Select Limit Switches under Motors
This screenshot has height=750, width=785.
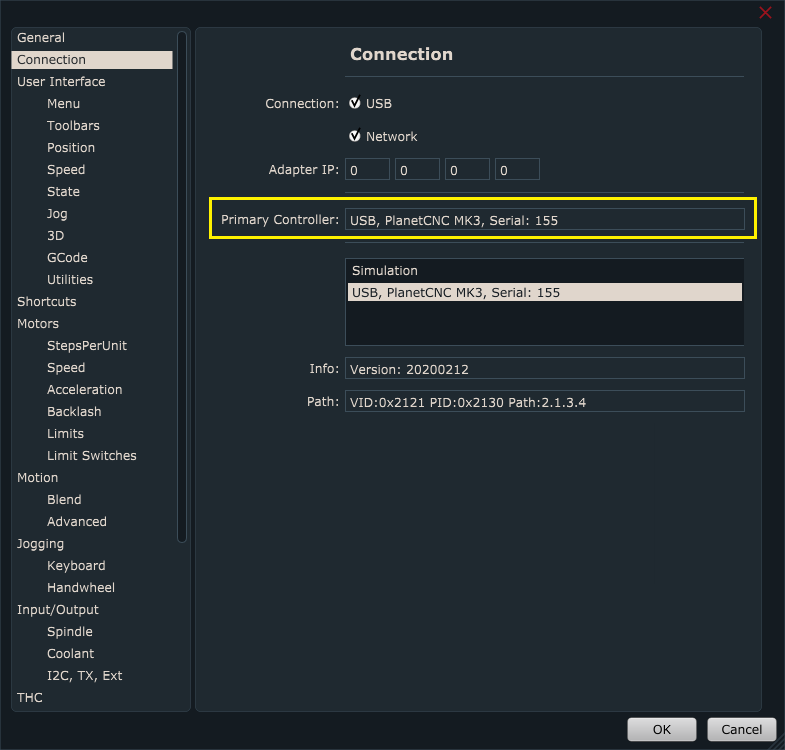(x=92, y=456)
